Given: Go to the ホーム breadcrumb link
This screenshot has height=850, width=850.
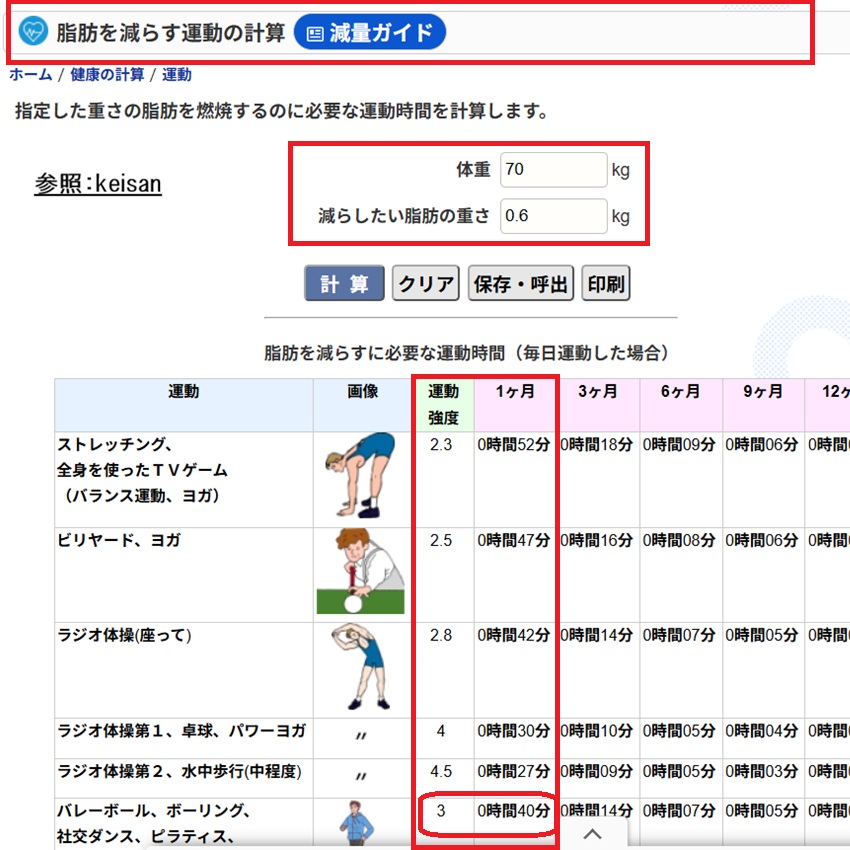Looking at the screenshot, I should [x=31, y=75].
